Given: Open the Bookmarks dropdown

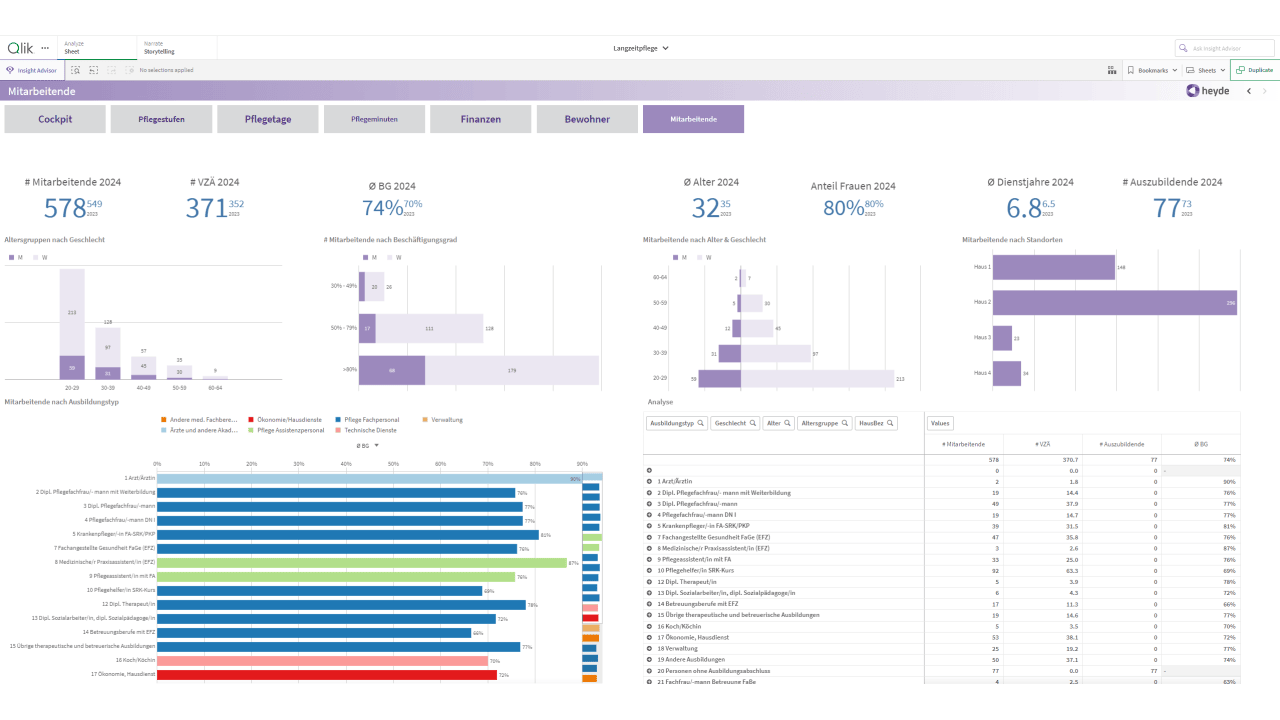Looking at the screenshot, I should pos(1151,70).
